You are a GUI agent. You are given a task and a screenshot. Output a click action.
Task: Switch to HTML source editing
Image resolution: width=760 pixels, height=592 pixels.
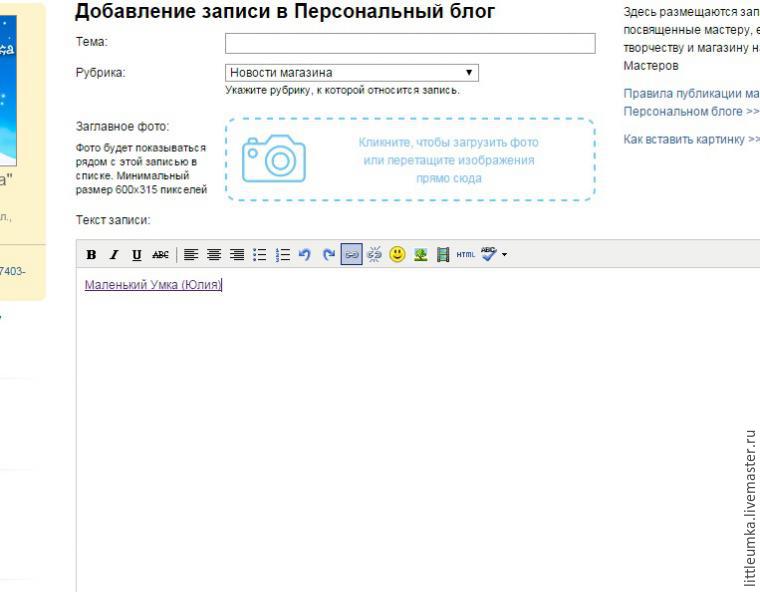[465, 255]
